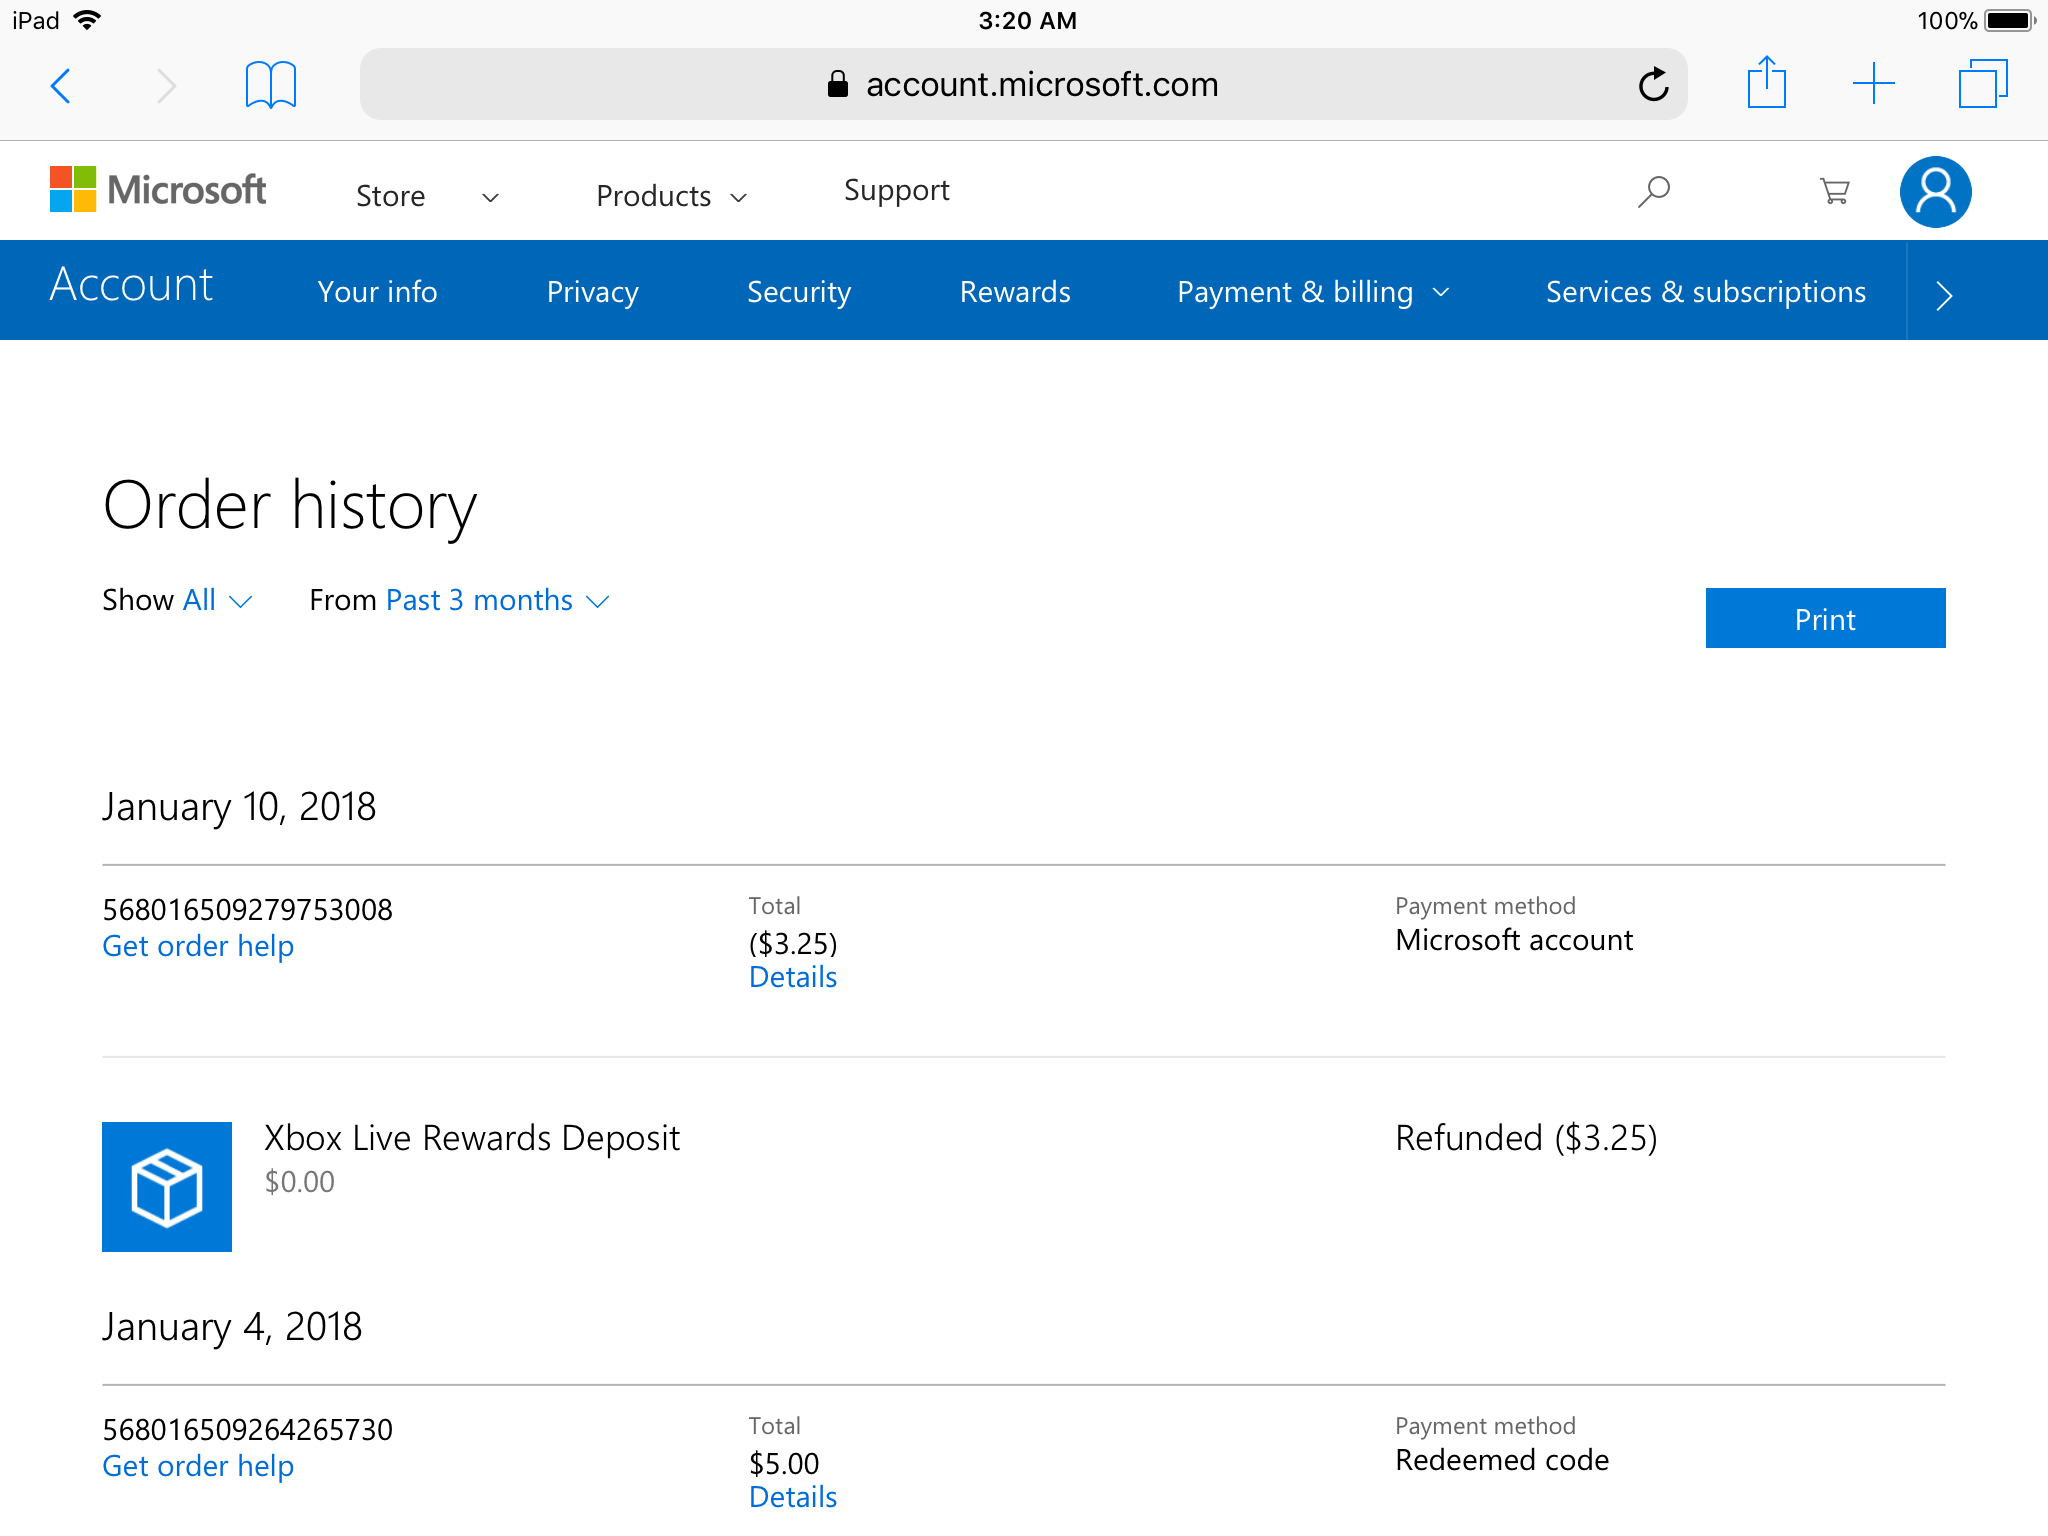Viewport: 2048px width, 1536px height.
Task: Show more account tabs with right chevron
Action: click(x=1943, y=296)
